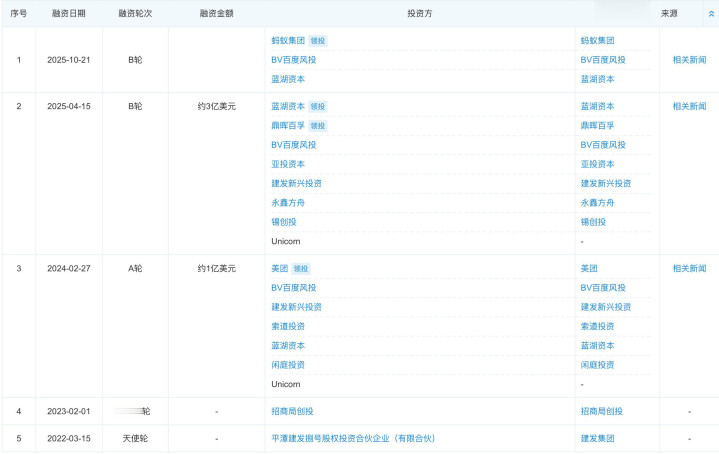This screenshot has width=719, height=454.
Task: Click the 领投 tag next to 蚂蚁集团
Action: pos(318,41)
